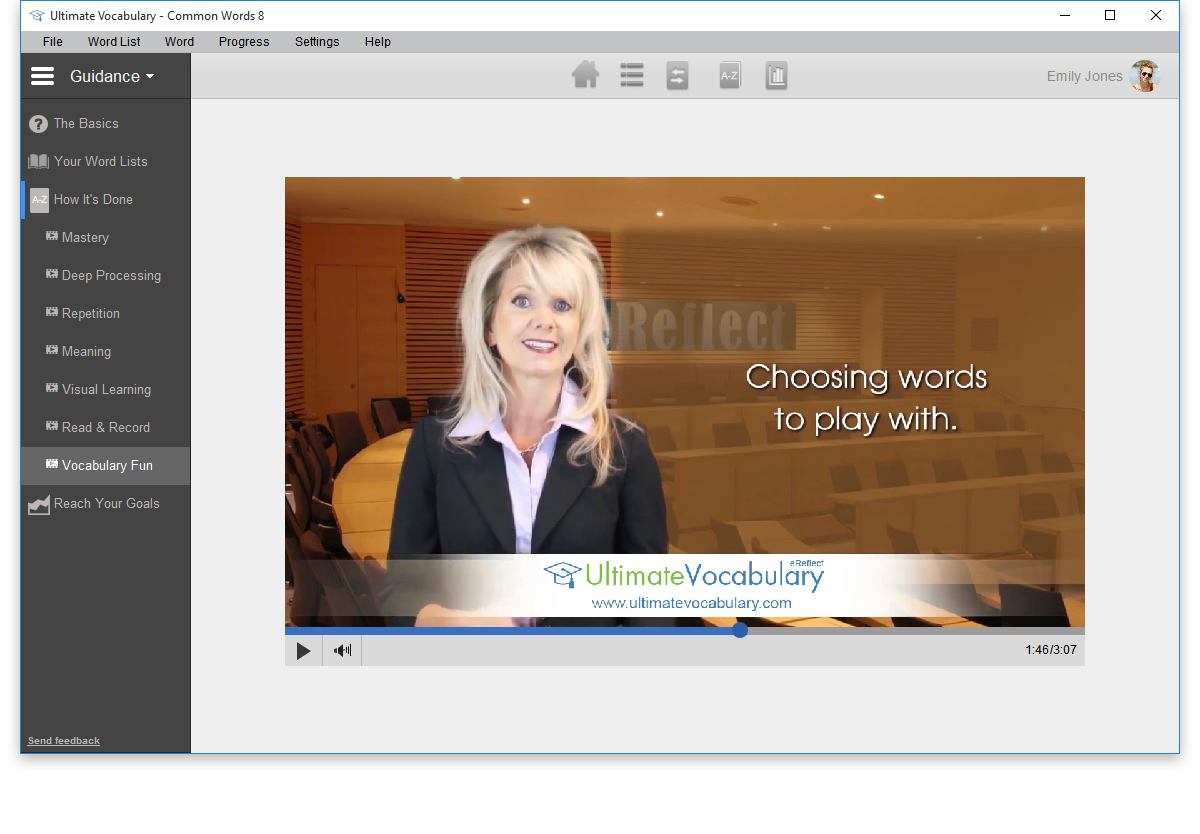Image resolution: width=1200 pixels, height=834 pixels.
Task: Expand Your Word Lists section
Action: [100, 162]
